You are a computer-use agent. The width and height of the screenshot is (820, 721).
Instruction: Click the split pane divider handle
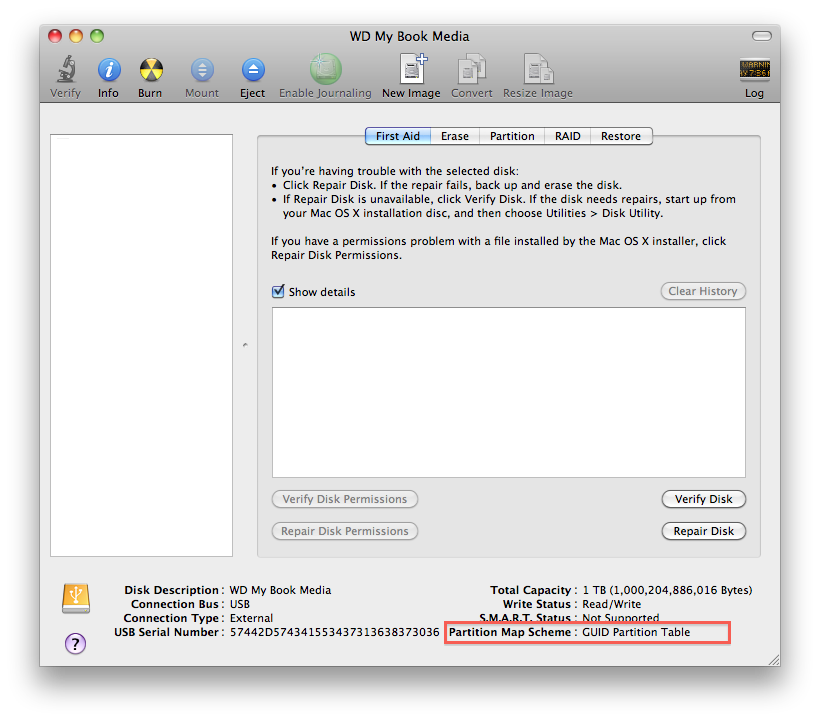point(245,345)
